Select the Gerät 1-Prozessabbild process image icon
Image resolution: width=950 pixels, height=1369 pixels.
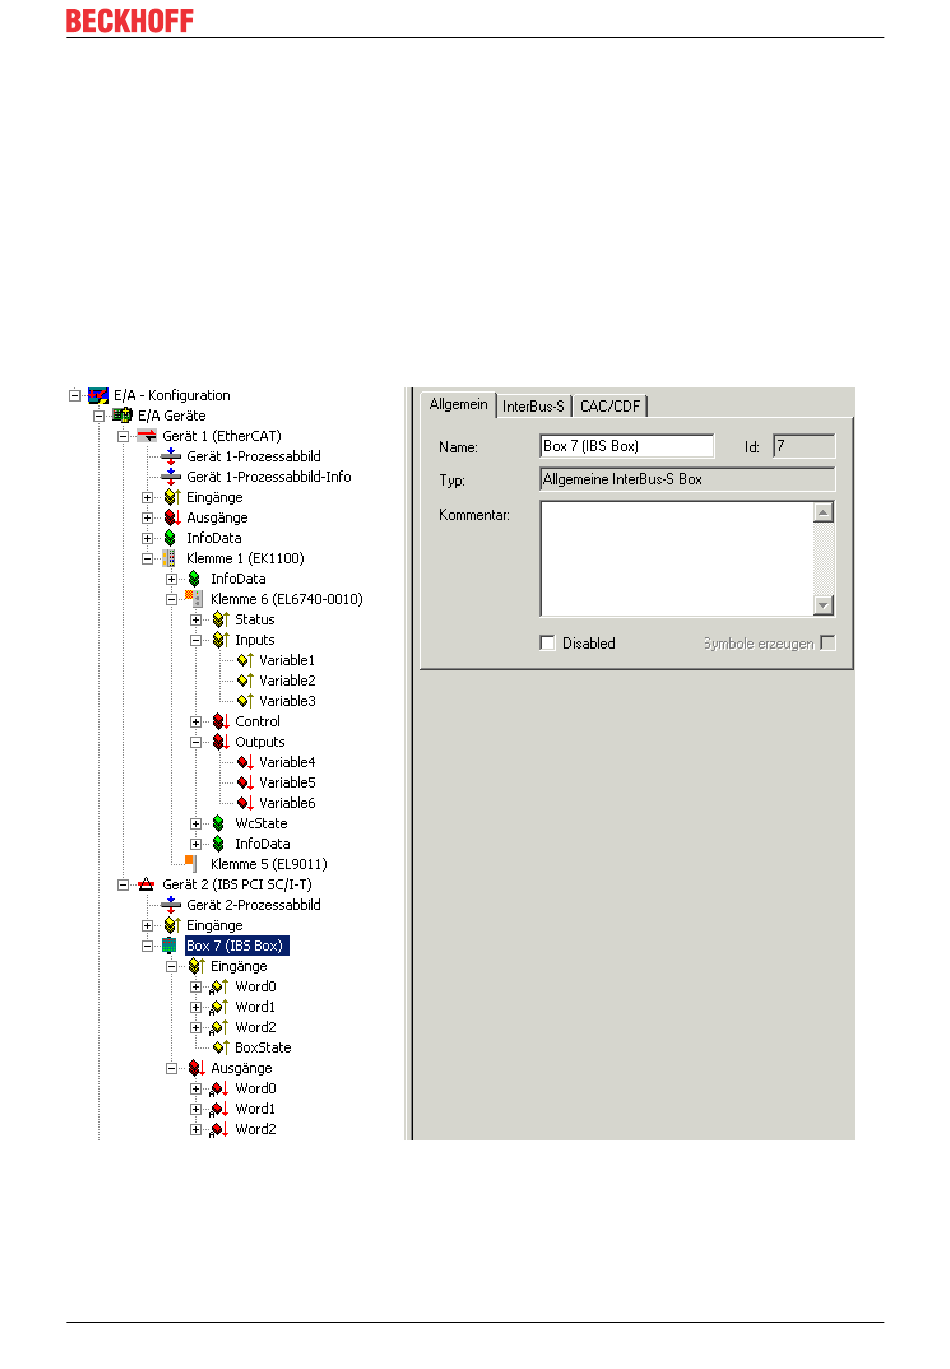[171, 456]
